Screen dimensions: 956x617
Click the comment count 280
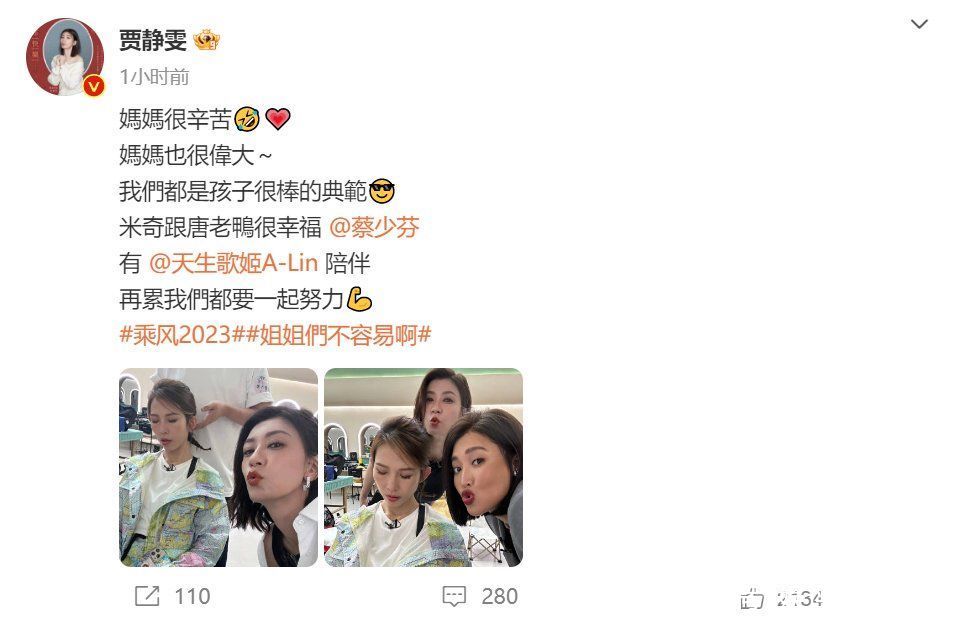click(499, 596)
